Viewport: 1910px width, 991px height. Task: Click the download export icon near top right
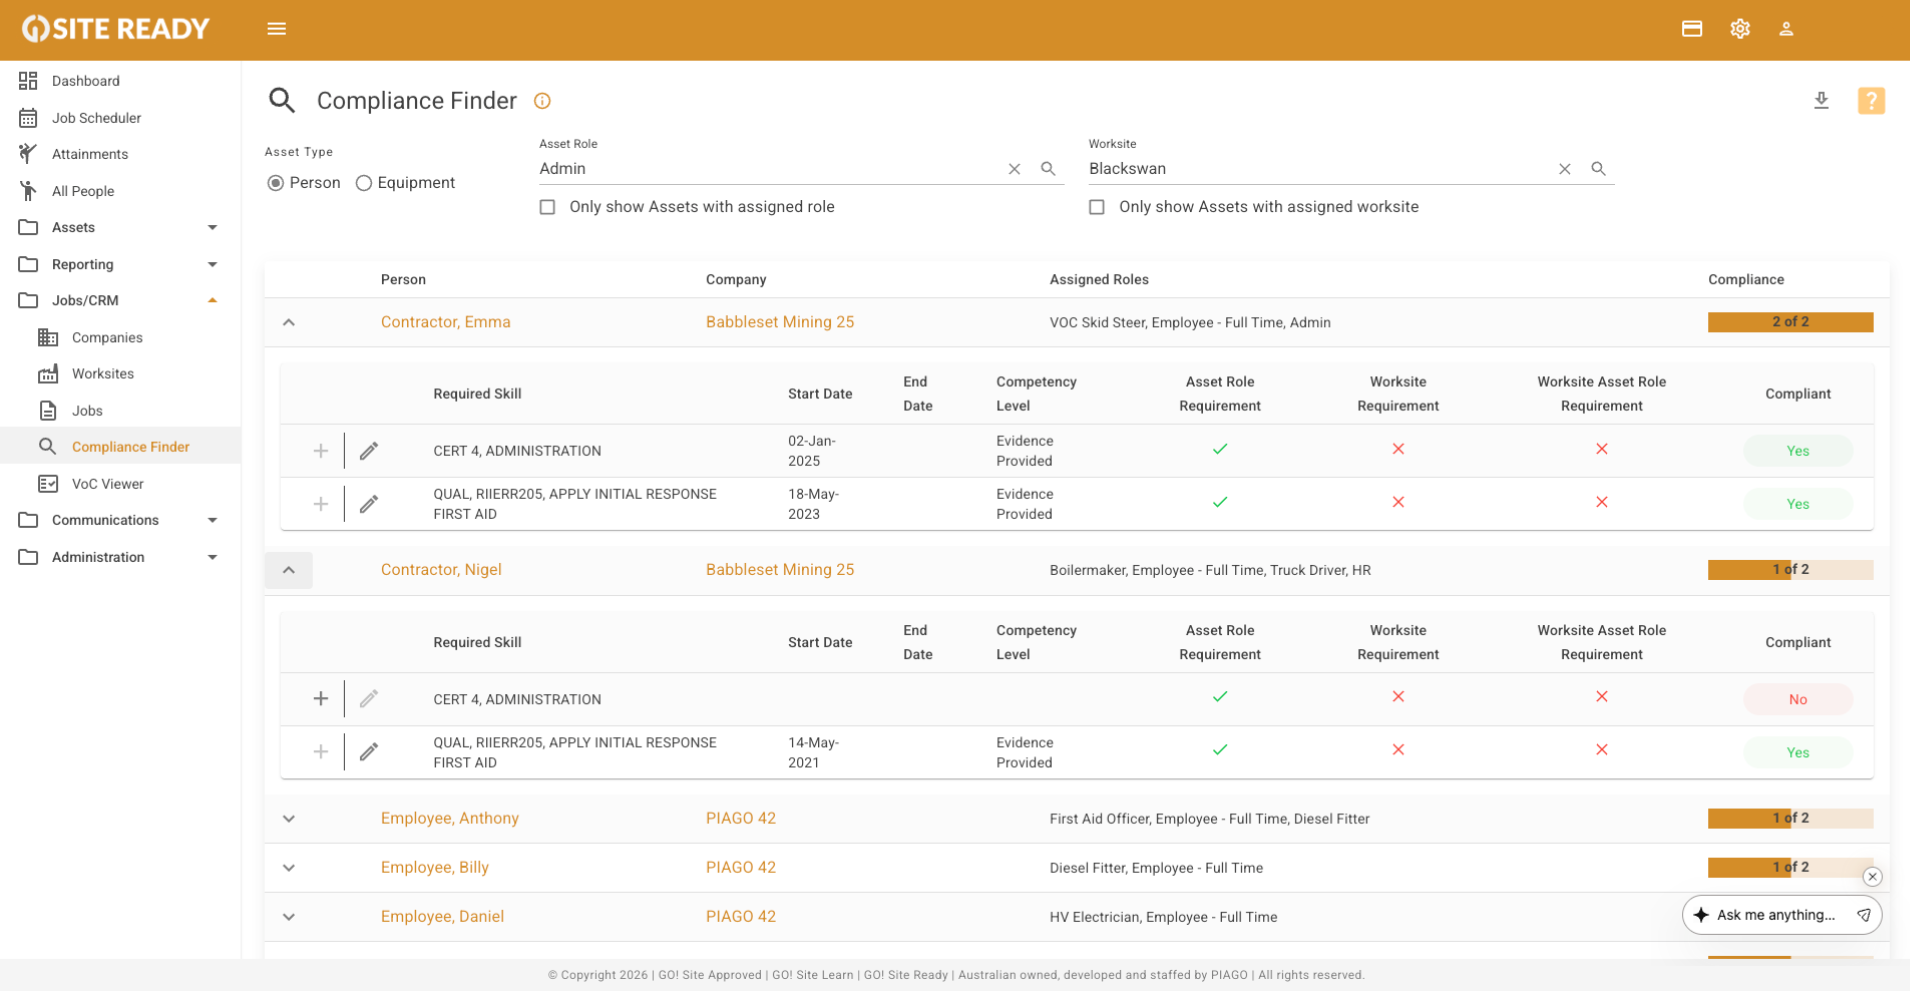coord(1821,100)
